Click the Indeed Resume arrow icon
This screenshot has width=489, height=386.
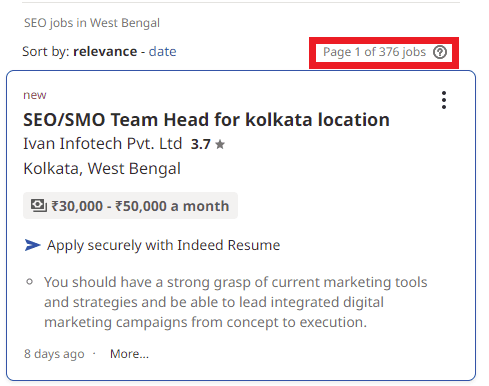[x=32, y=245]
